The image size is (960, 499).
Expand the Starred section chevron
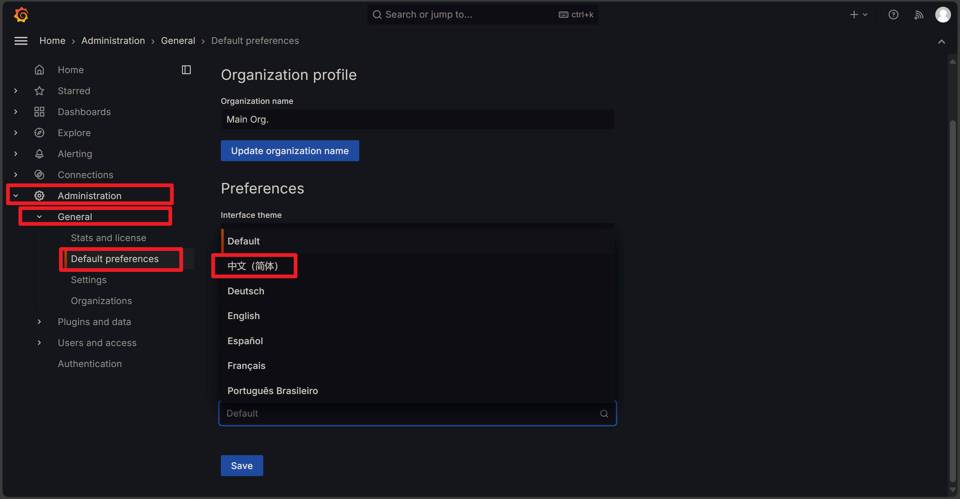[x=15, y=91]
